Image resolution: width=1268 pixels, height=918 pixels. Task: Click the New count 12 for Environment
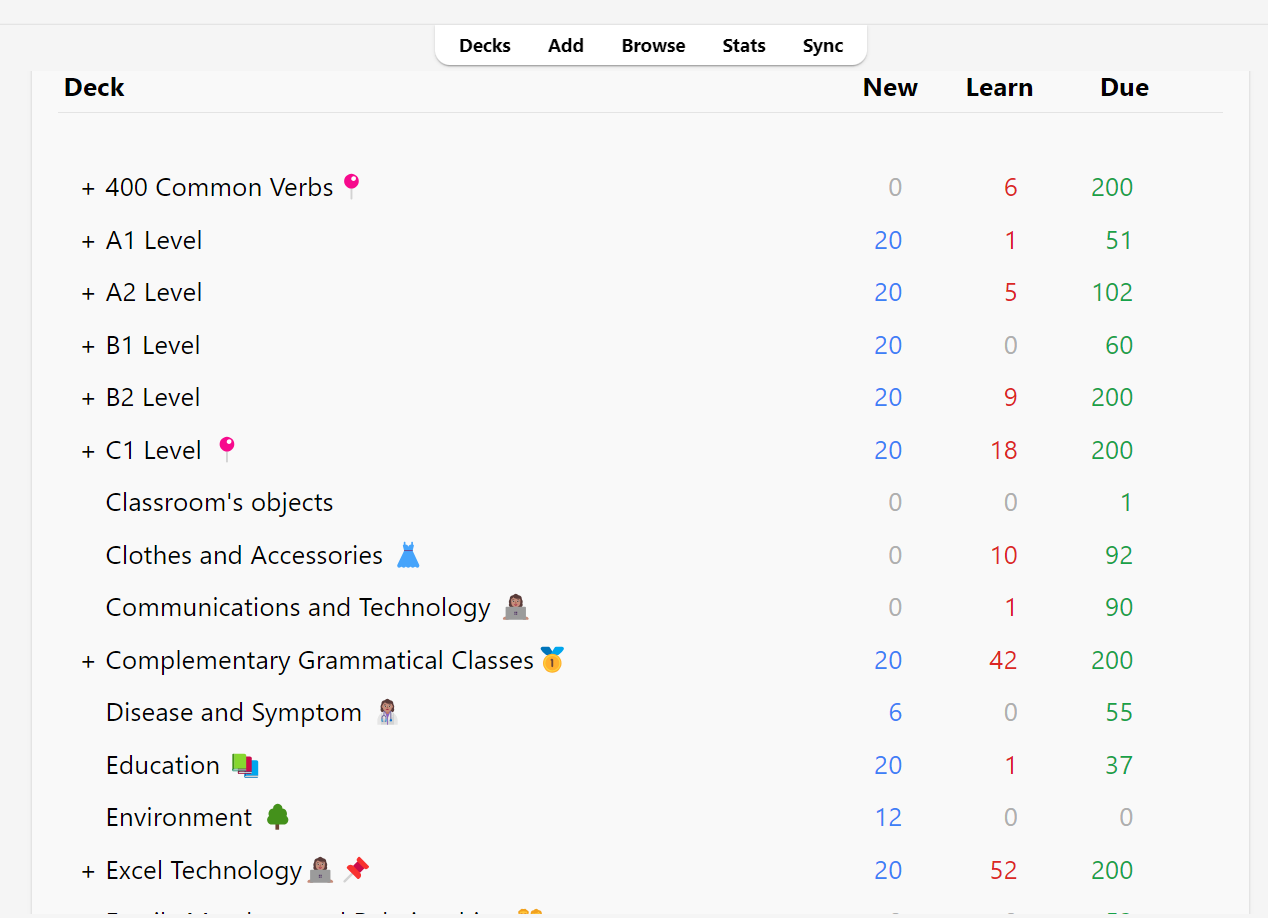[888, 817]
